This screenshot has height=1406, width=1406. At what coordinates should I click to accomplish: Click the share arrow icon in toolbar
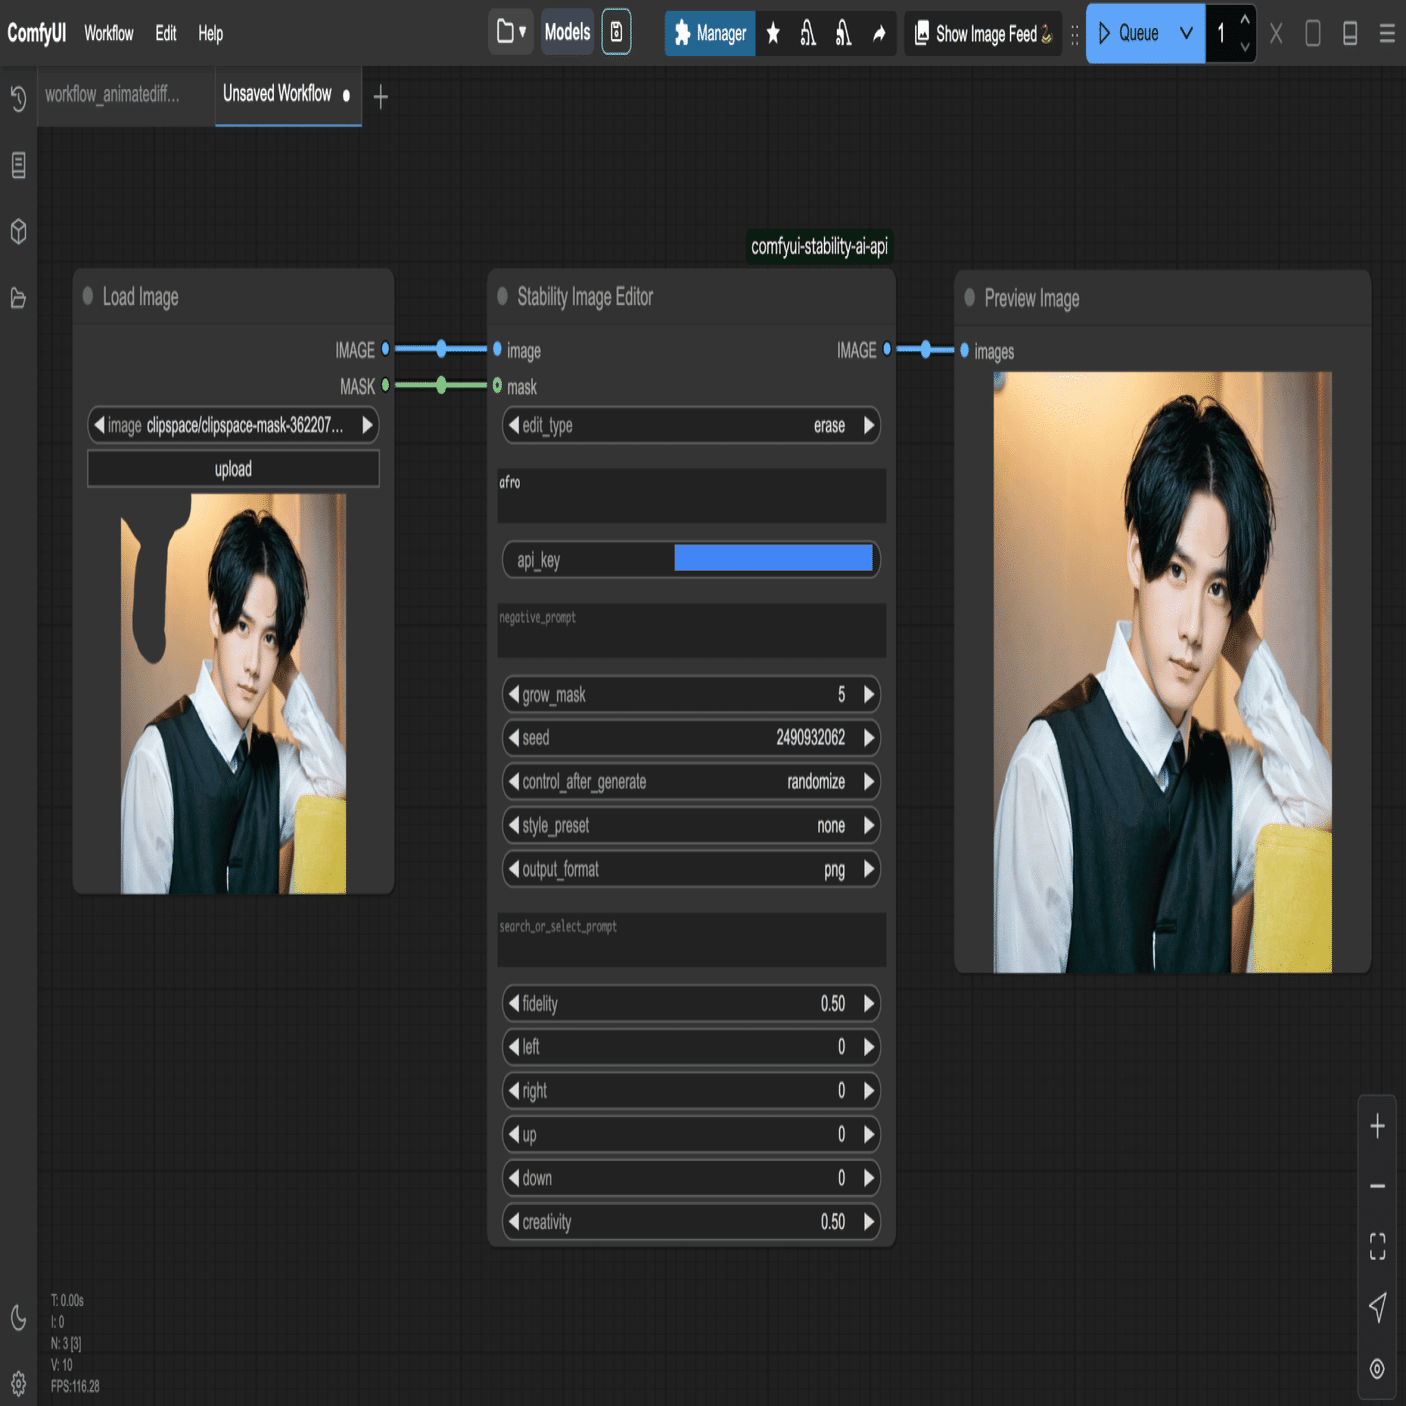(x=879, y=34)
